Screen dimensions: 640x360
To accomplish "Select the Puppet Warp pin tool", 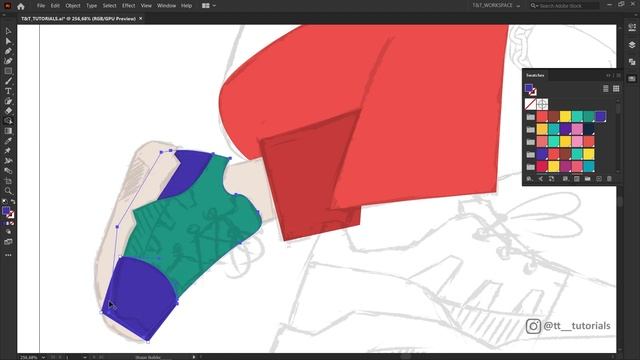I will coord(8,151).
